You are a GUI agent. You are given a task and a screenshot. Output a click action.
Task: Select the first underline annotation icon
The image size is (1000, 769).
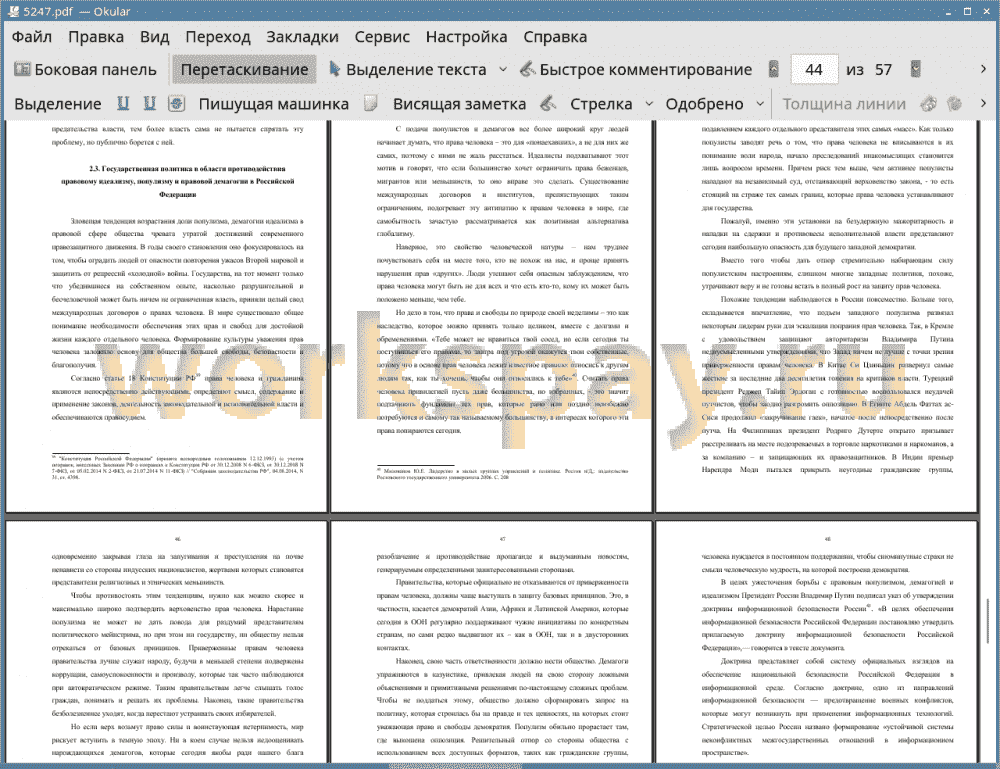tap(123, 103)
